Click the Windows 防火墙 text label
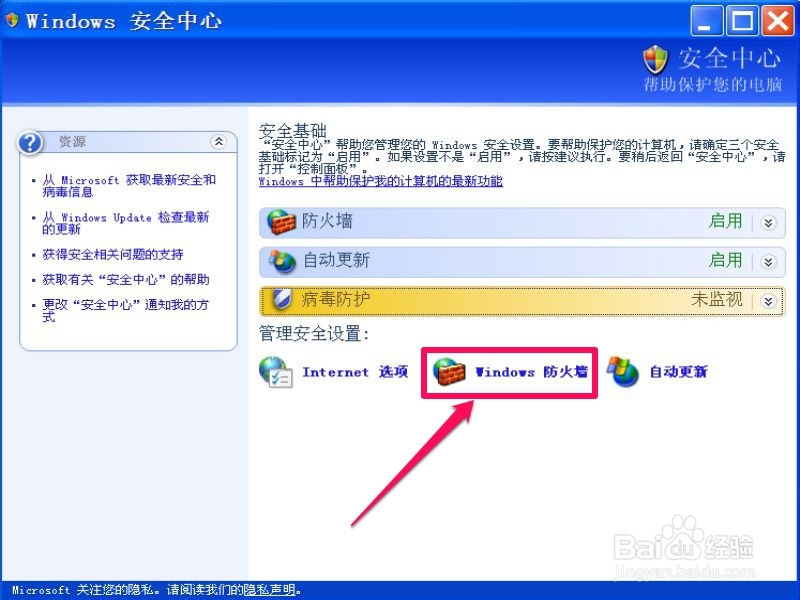800x600 pixels. (531, 372)
